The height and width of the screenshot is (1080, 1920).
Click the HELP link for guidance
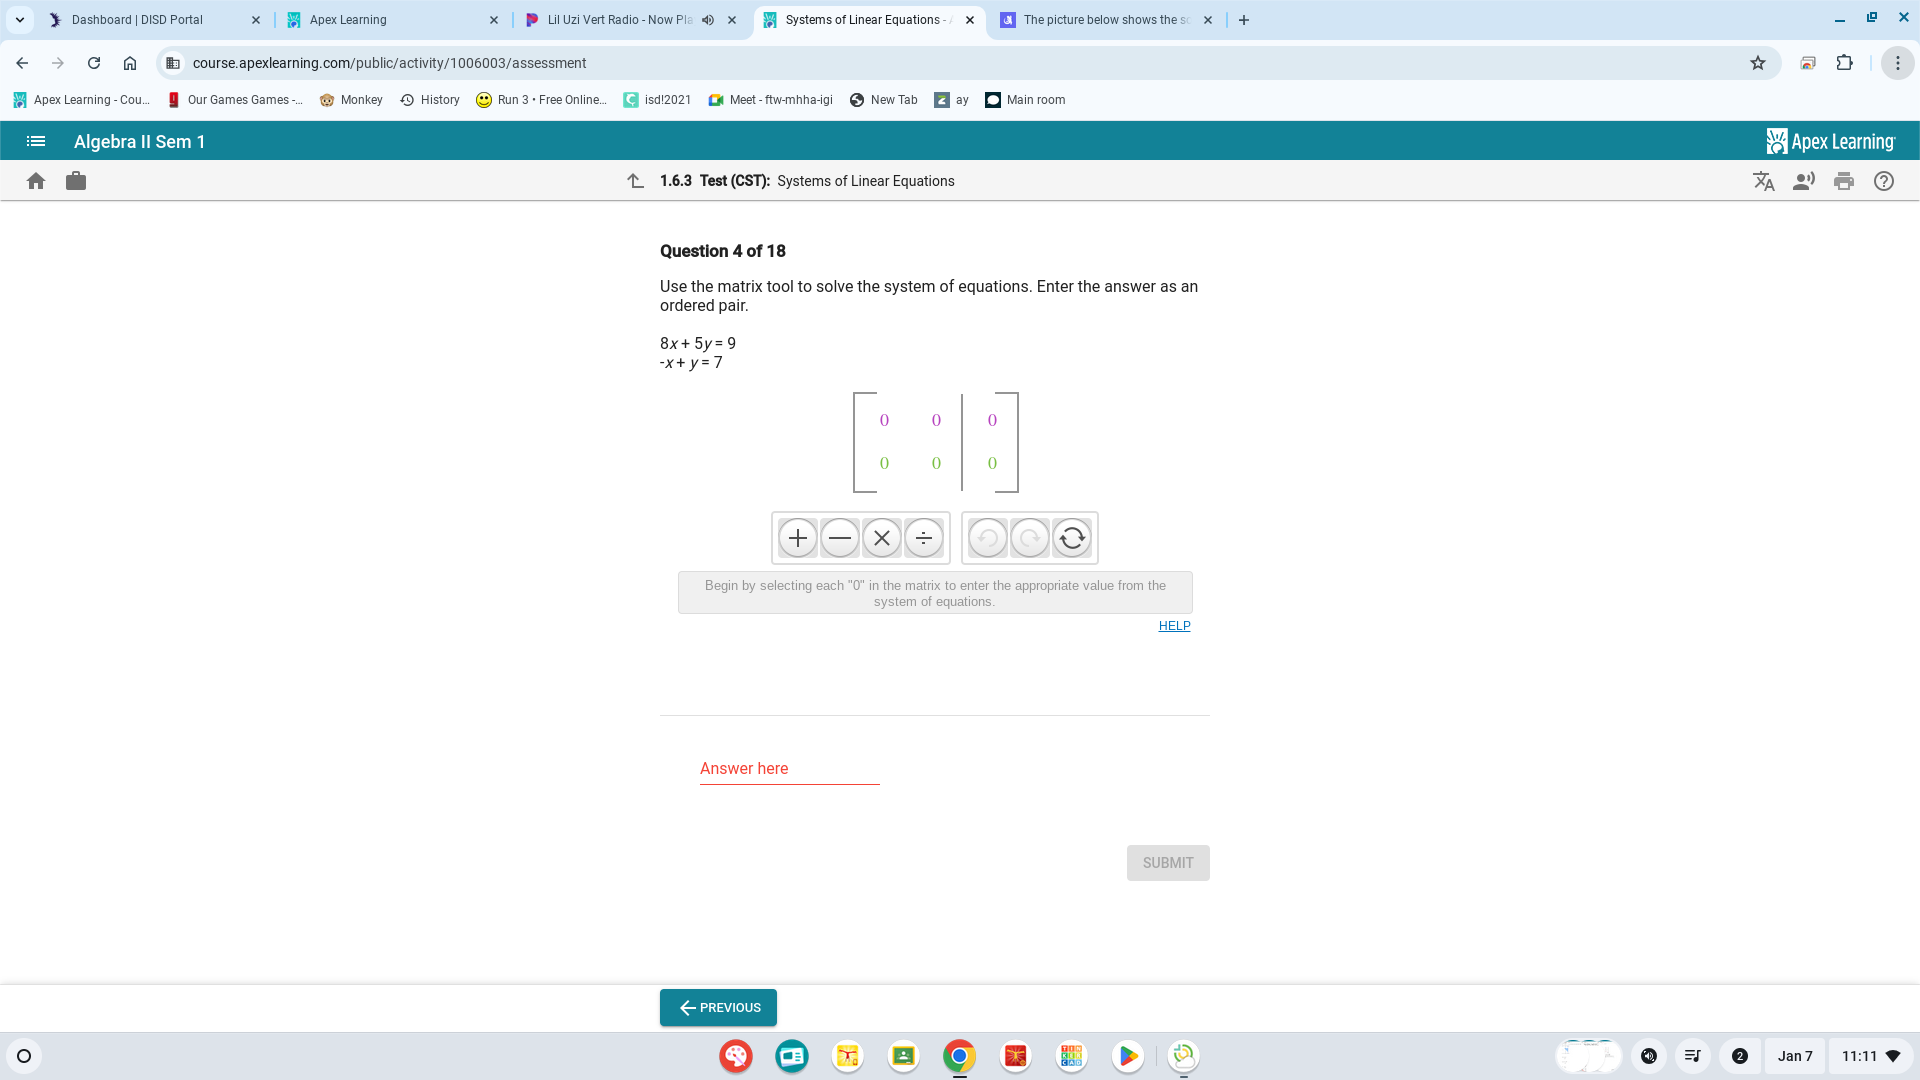click(1174, 625)
